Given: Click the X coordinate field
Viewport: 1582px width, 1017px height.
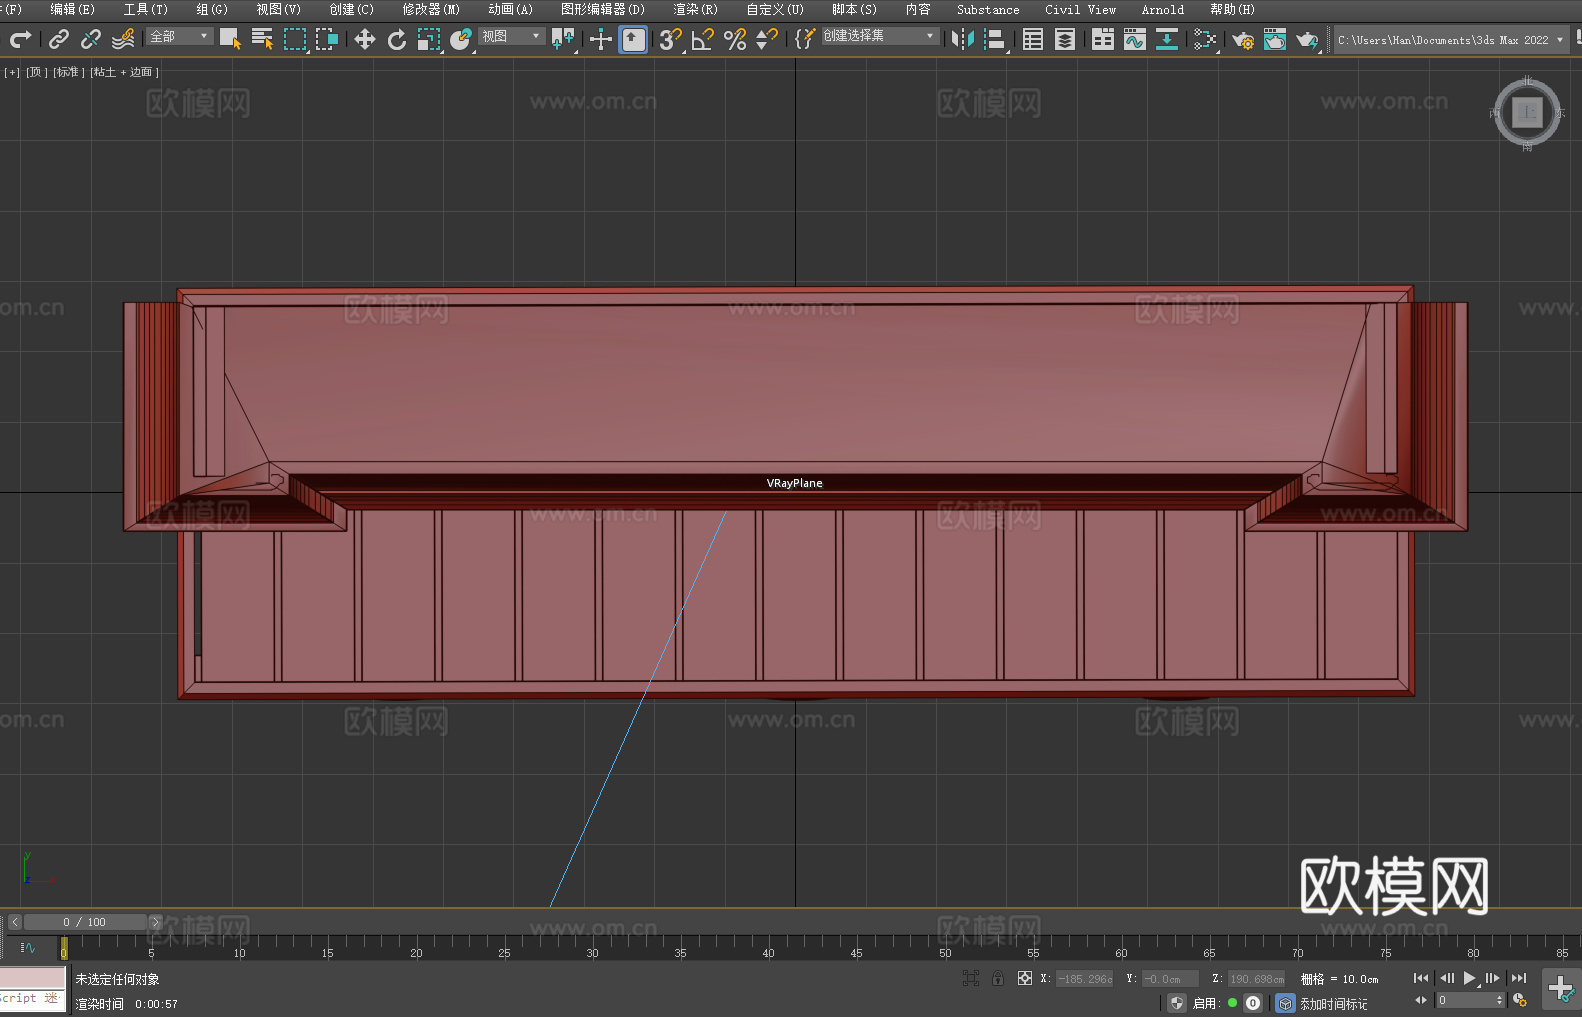Looking at the screenshot, I should coord(1085,979).
